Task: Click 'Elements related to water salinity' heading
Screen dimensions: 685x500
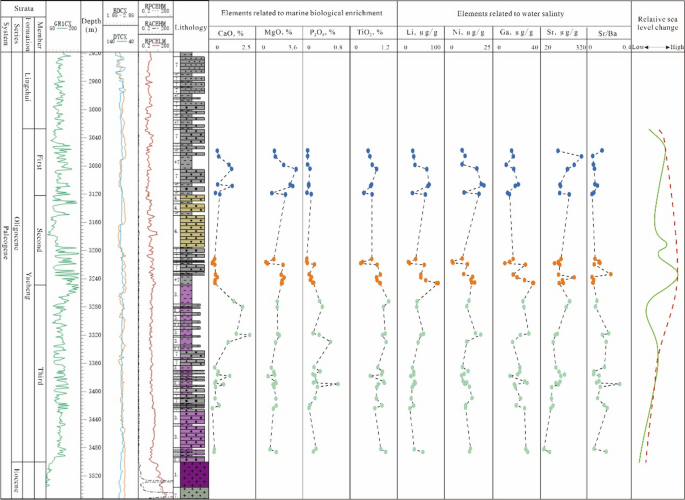Action: point(510,14)
